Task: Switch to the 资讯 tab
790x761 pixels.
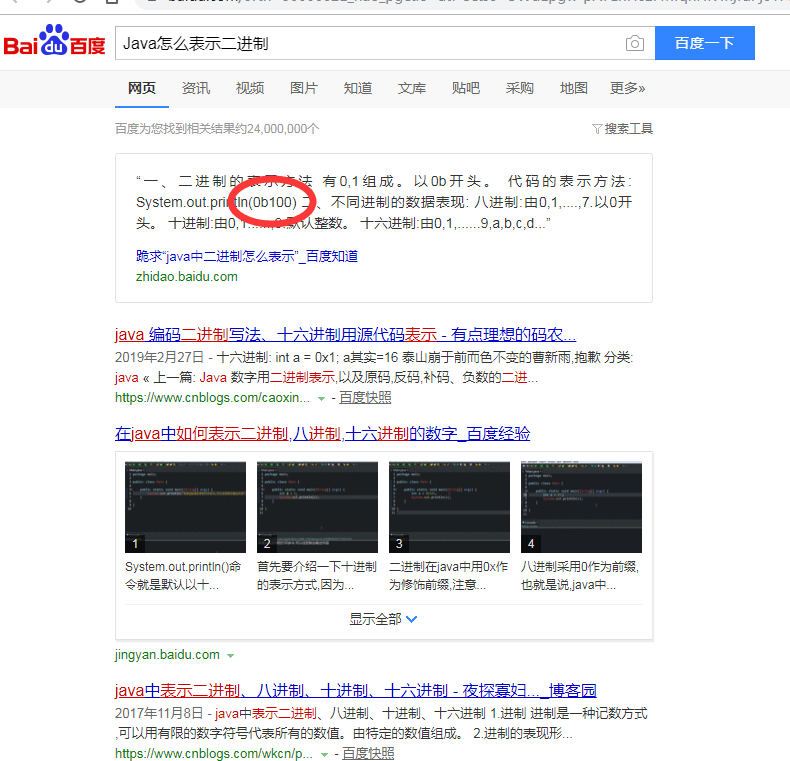Action: [195, 88]
